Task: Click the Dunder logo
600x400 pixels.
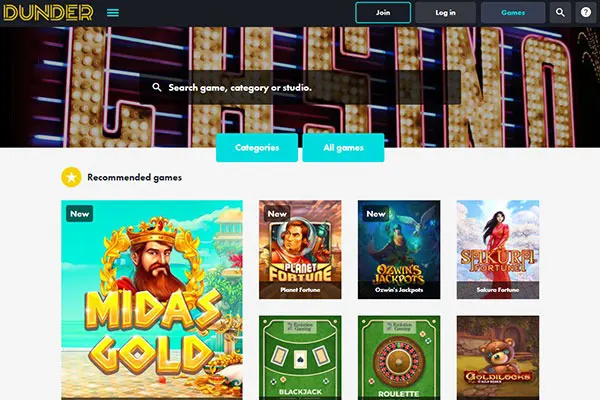Action: pyautogui.click(x=48, y=13)
